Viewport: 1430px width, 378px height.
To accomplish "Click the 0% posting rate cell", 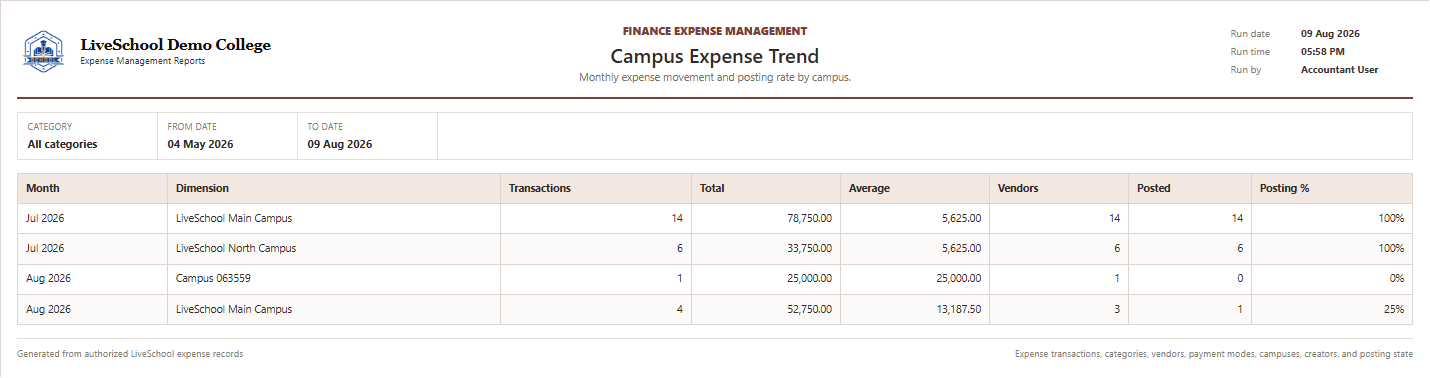I will click(1332, 278).
